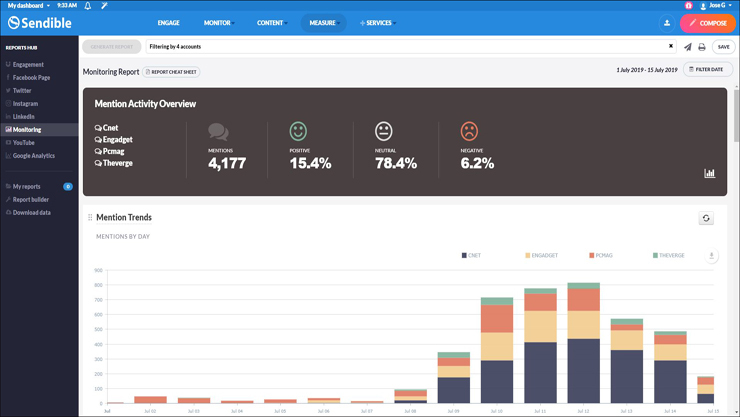Open the notifications bell icon

pyautogui.click(x=88, y=6)
